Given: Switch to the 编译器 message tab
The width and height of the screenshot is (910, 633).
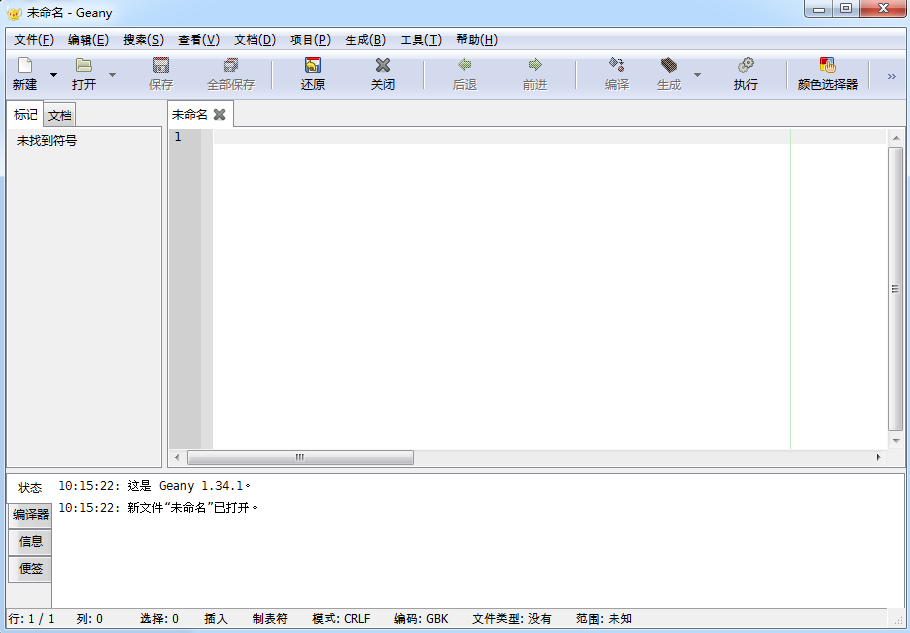Looking at the screenshot, I should pyautogui.click(x=31, y=515).
